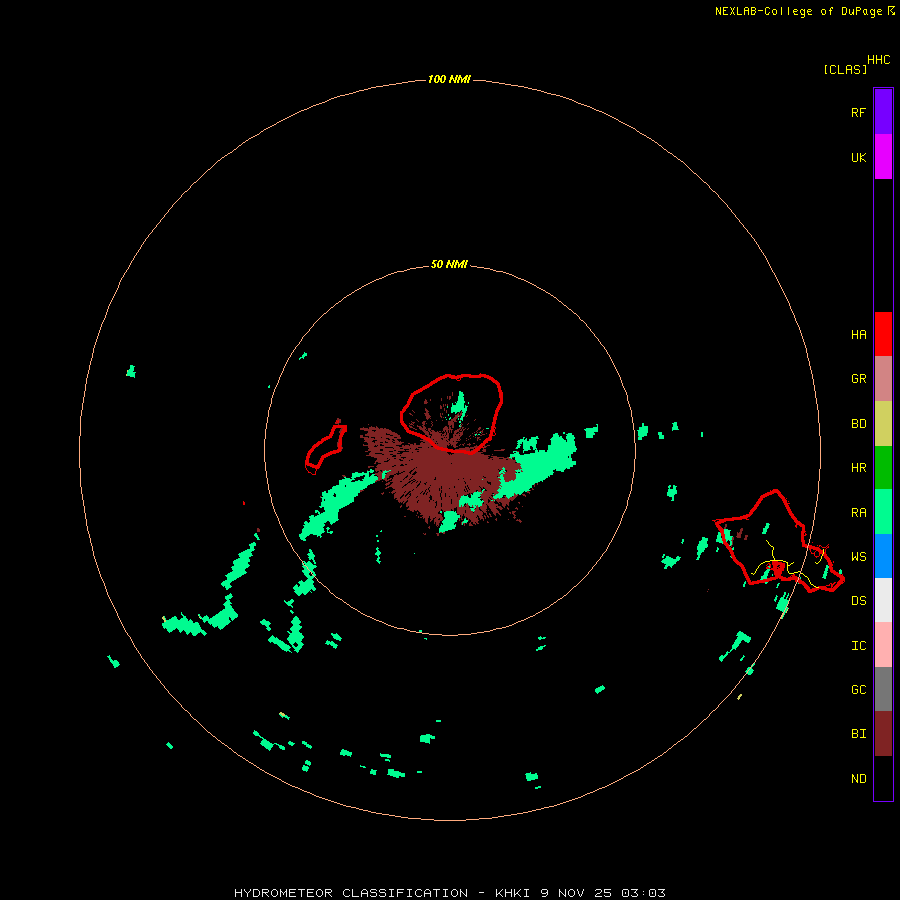The width and height of the screenshot is (900, 900).
Task: Click the WS blue legend swatch
Action: (883, 556)
